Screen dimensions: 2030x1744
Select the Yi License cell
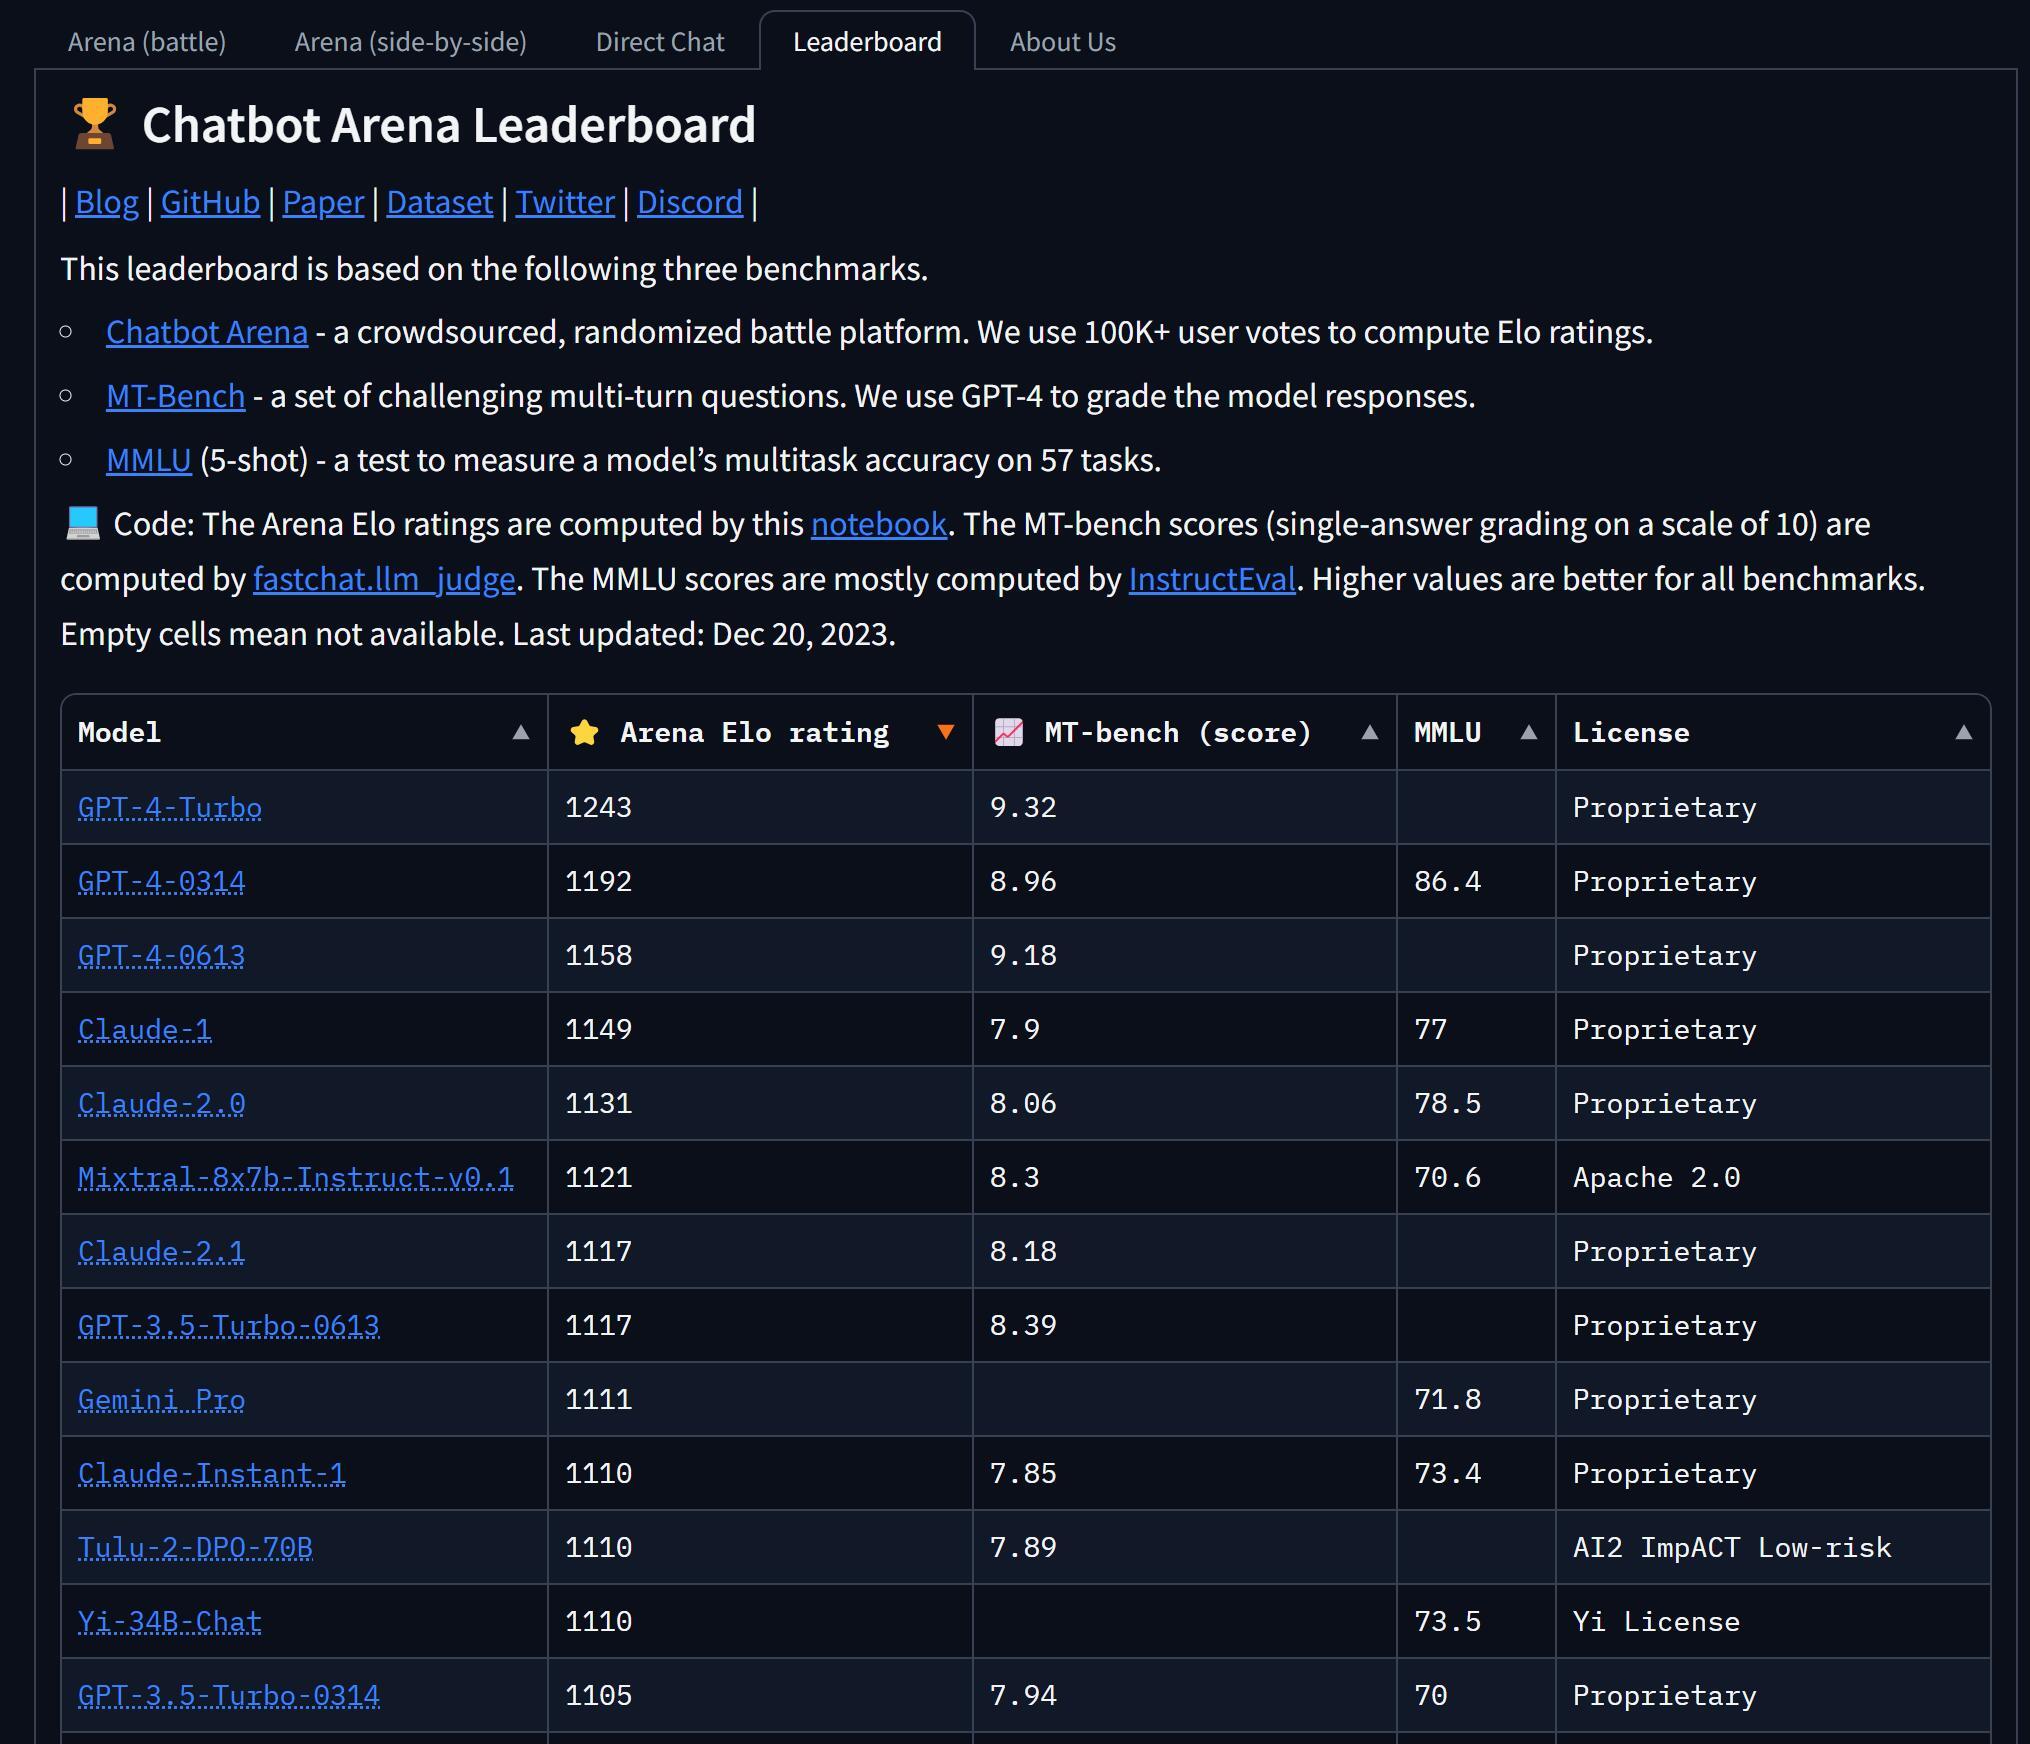[x=1773, y=1622]
